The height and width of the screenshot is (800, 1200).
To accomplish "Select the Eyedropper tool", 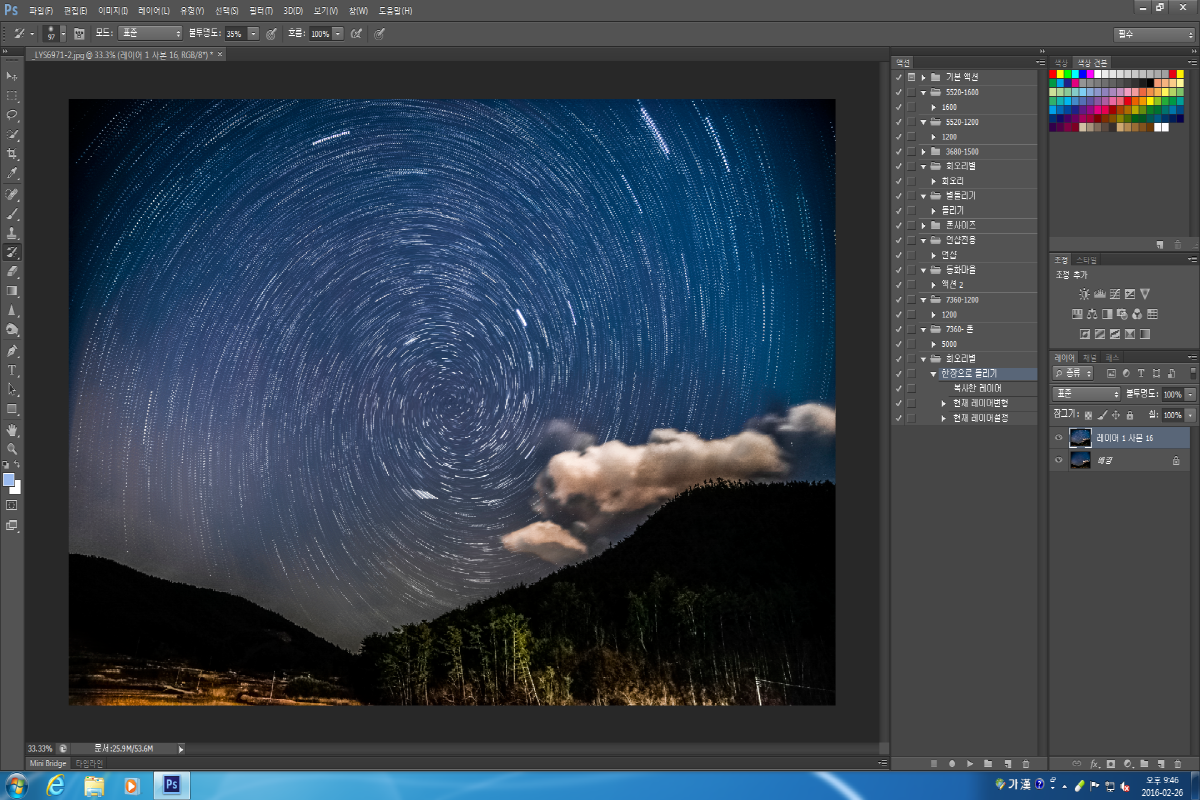I will tap(12, 173).
